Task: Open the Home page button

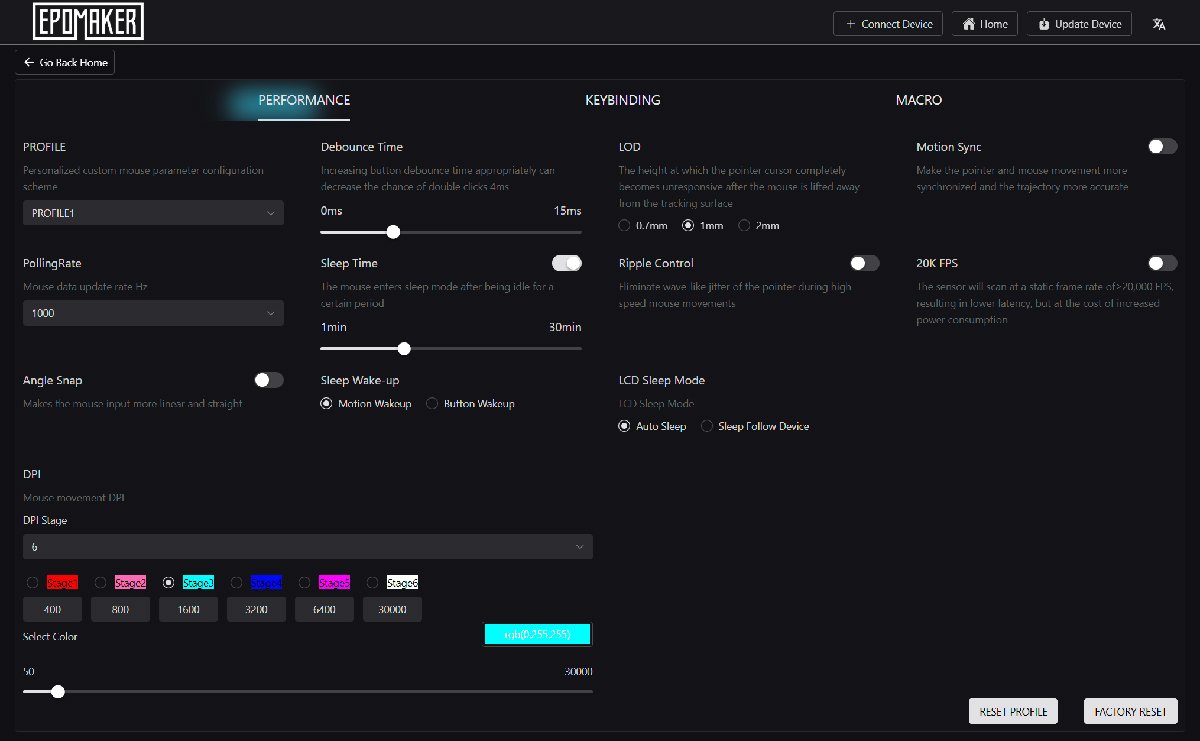Action: (985, 24)
